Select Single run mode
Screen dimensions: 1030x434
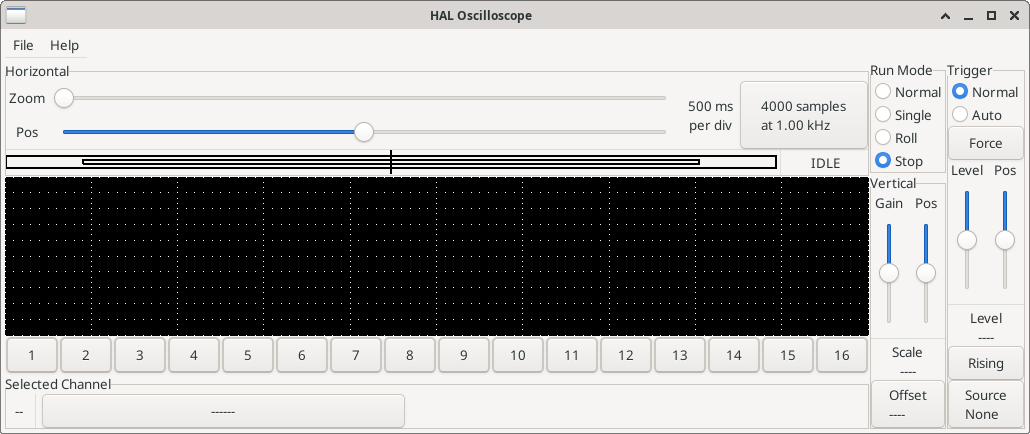884,115
